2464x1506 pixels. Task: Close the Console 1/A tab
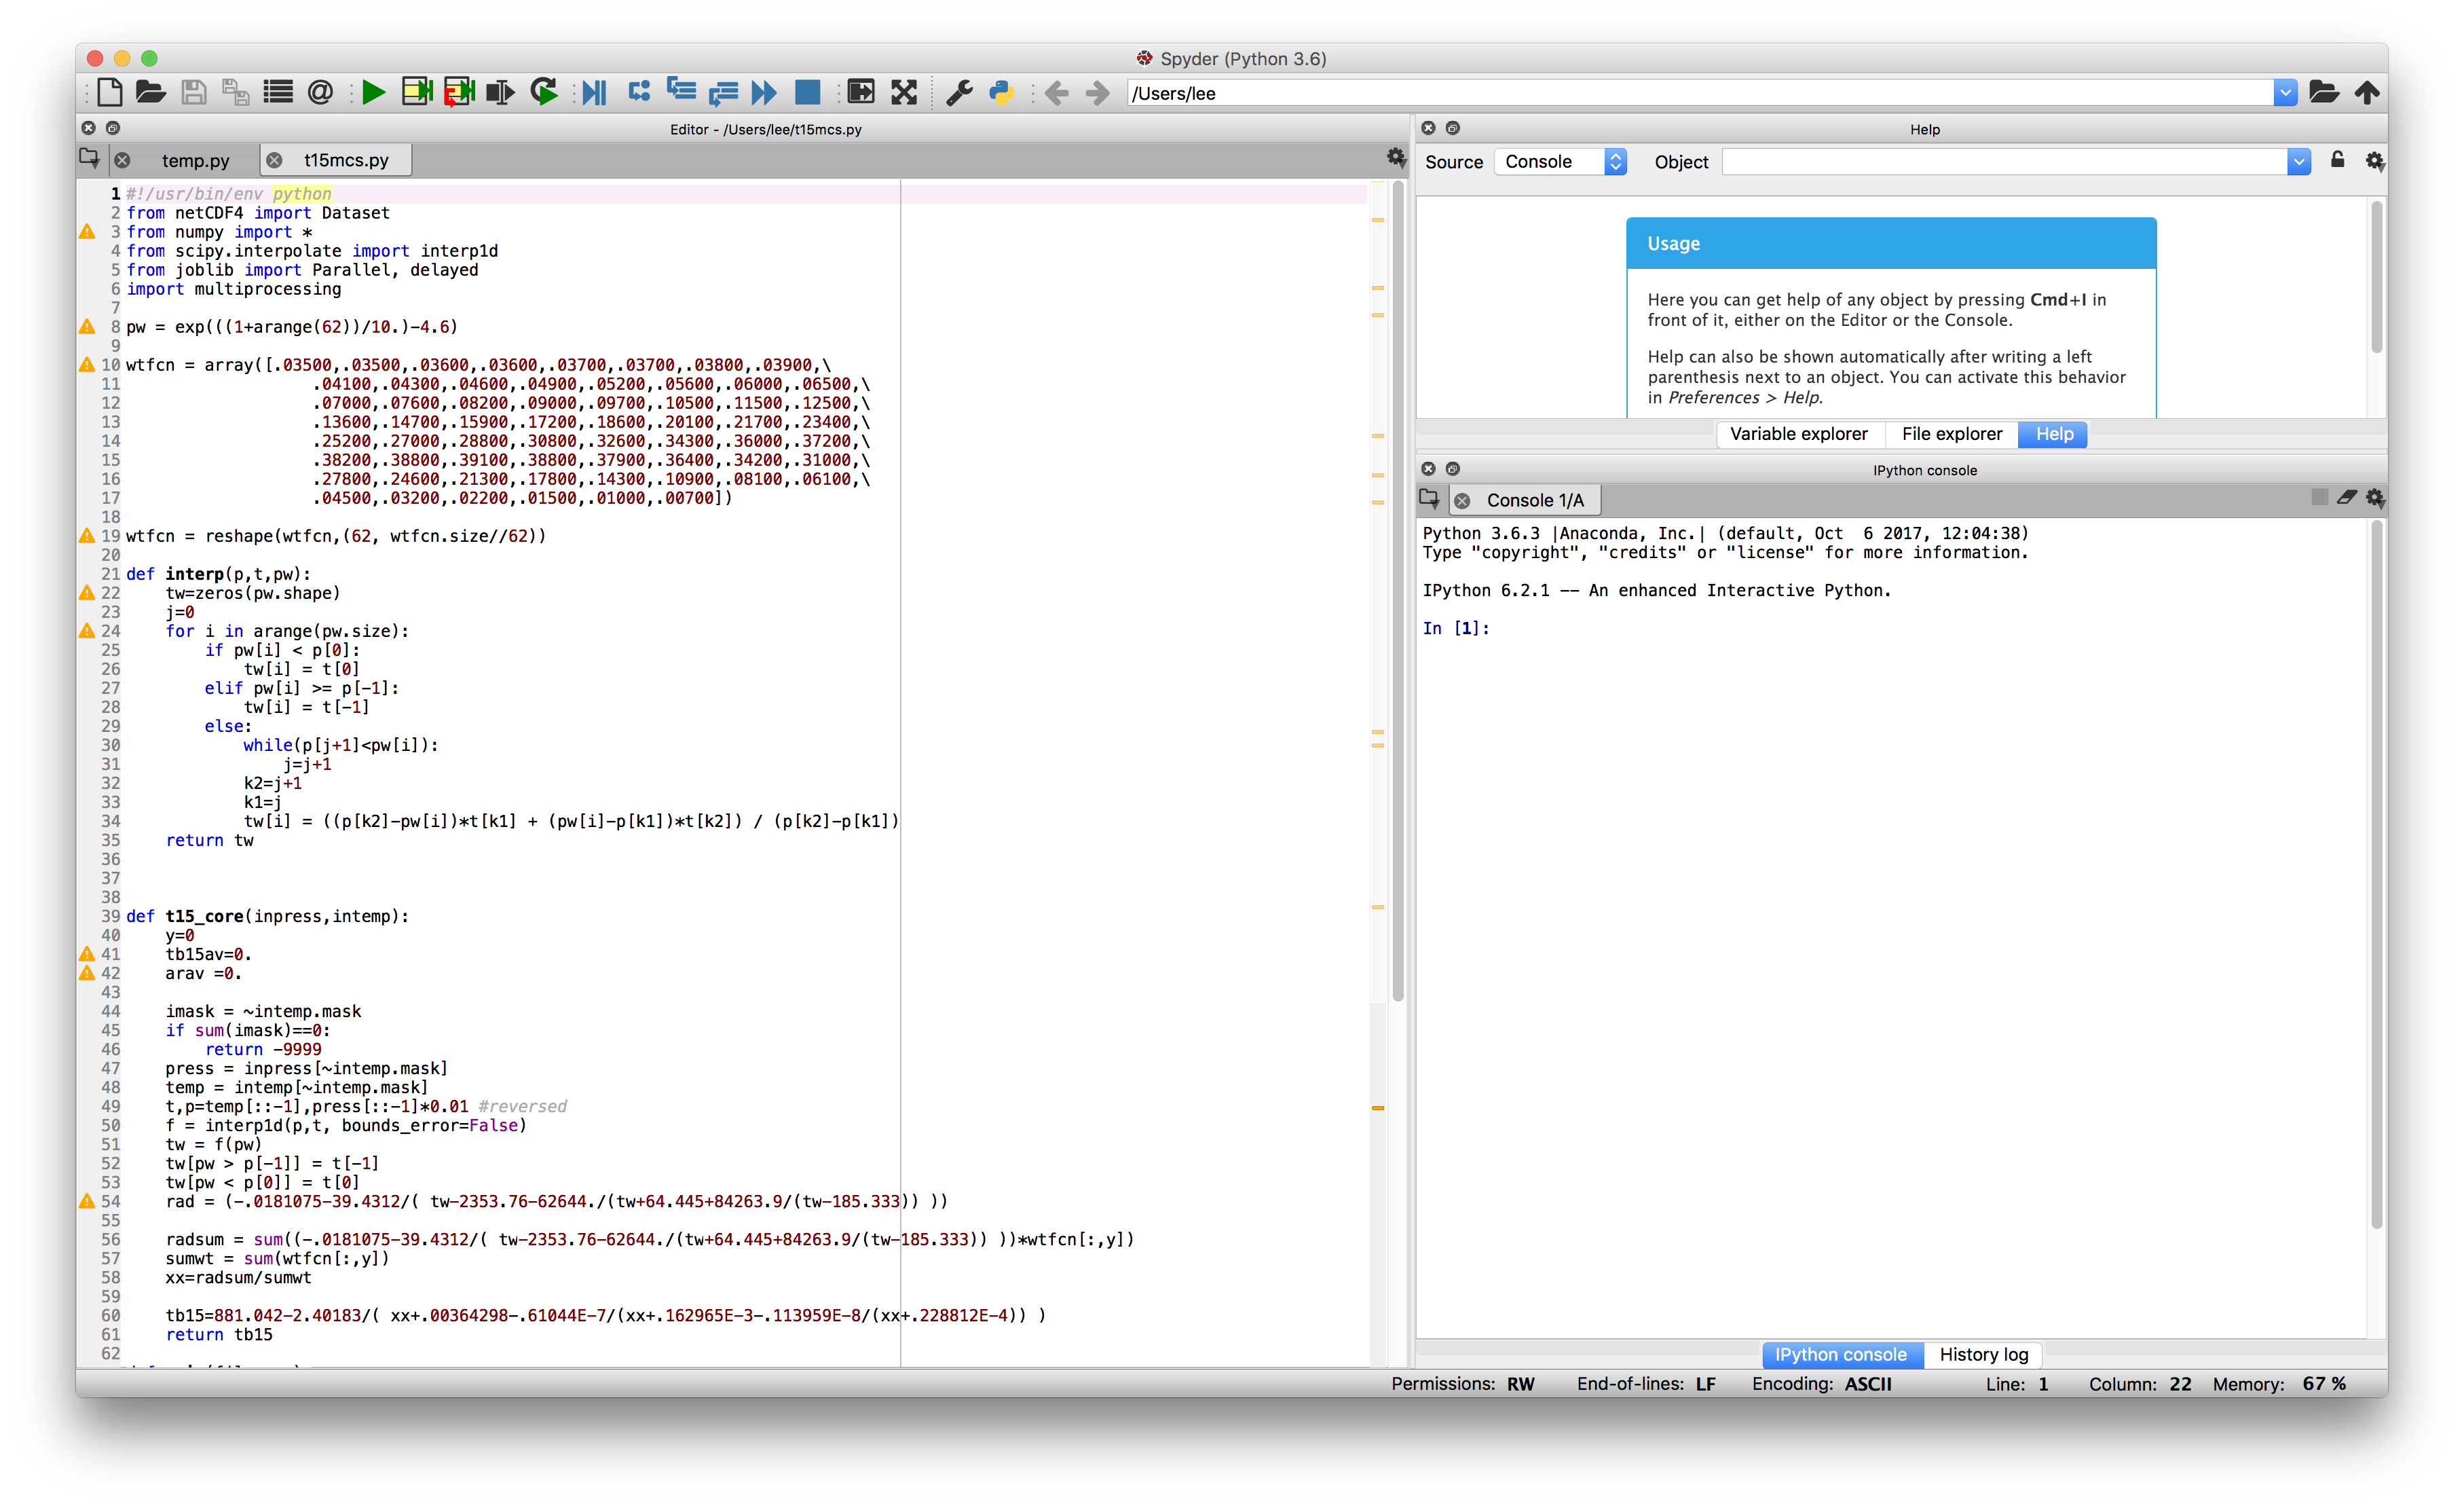point(1462,500)
